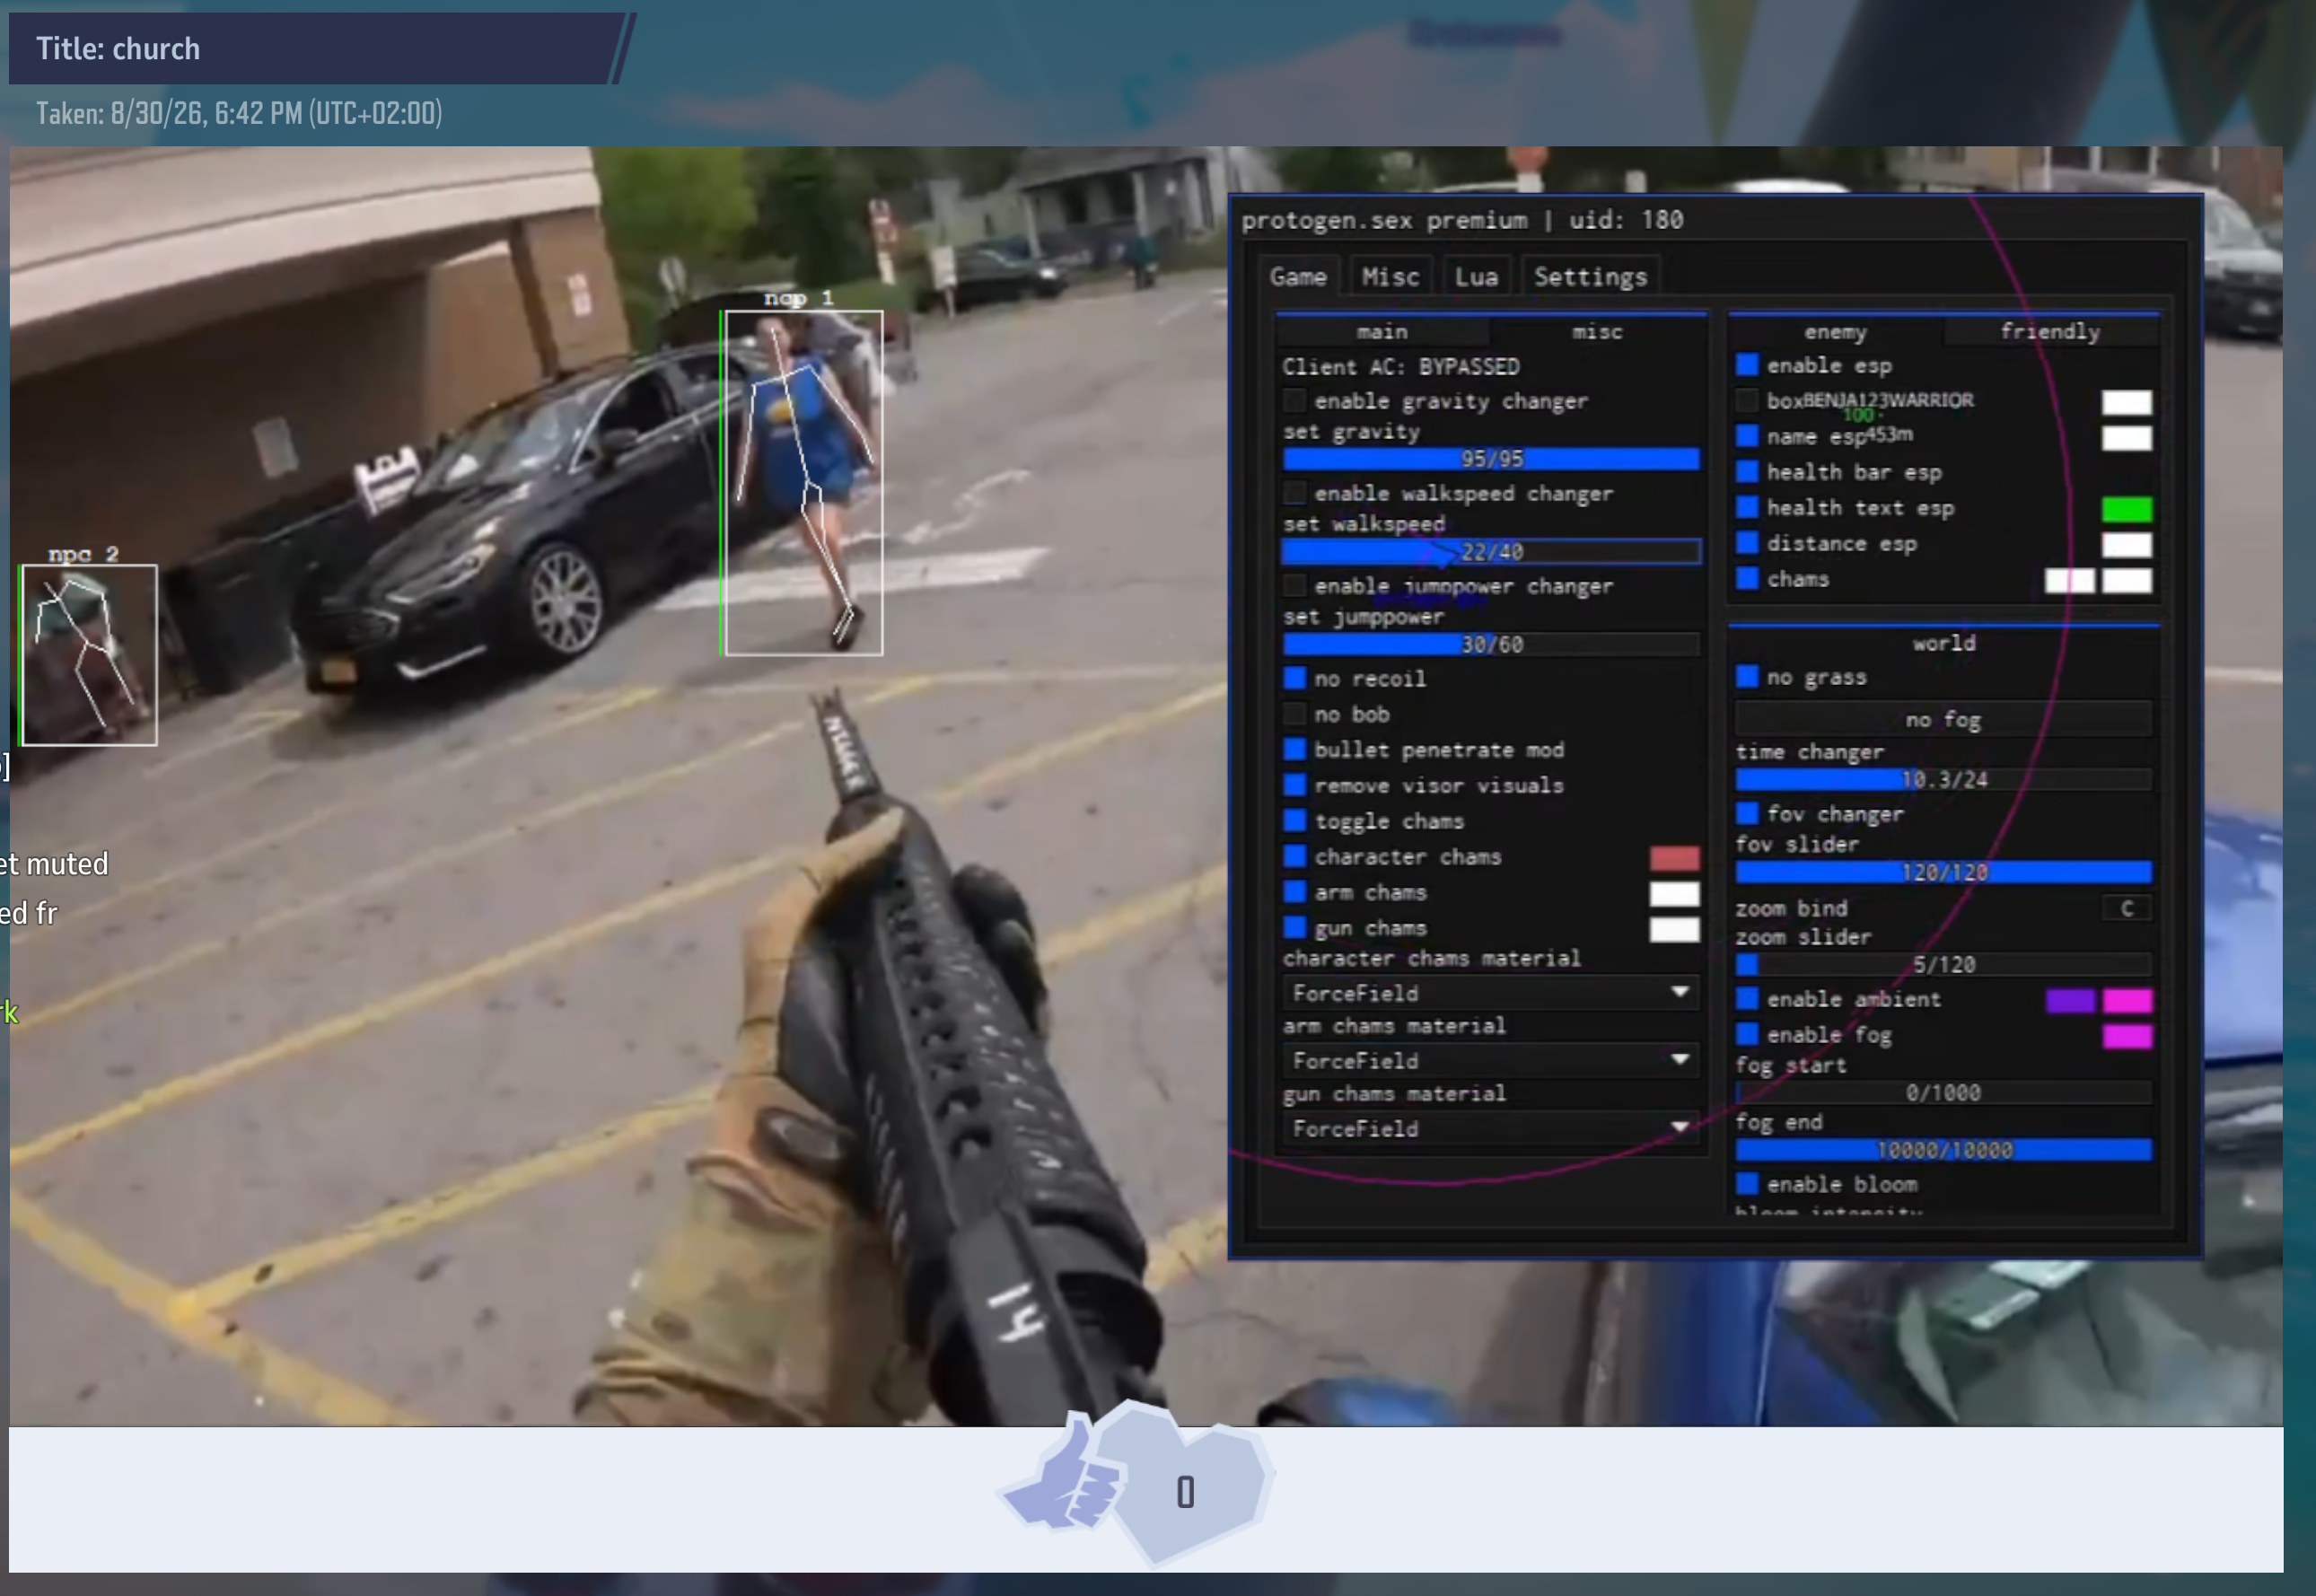Click the gravity slider showing 95/95

click(x=1491, y=459)
